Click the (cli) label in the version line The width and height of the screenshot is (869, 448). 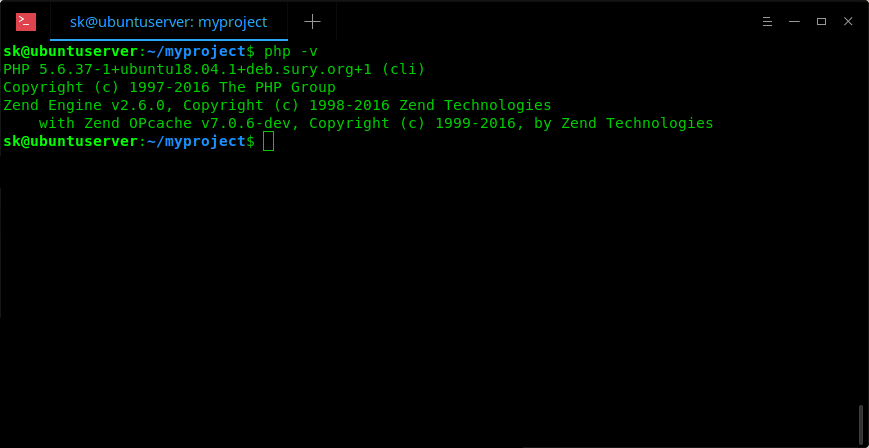click(x=403, y=69)
